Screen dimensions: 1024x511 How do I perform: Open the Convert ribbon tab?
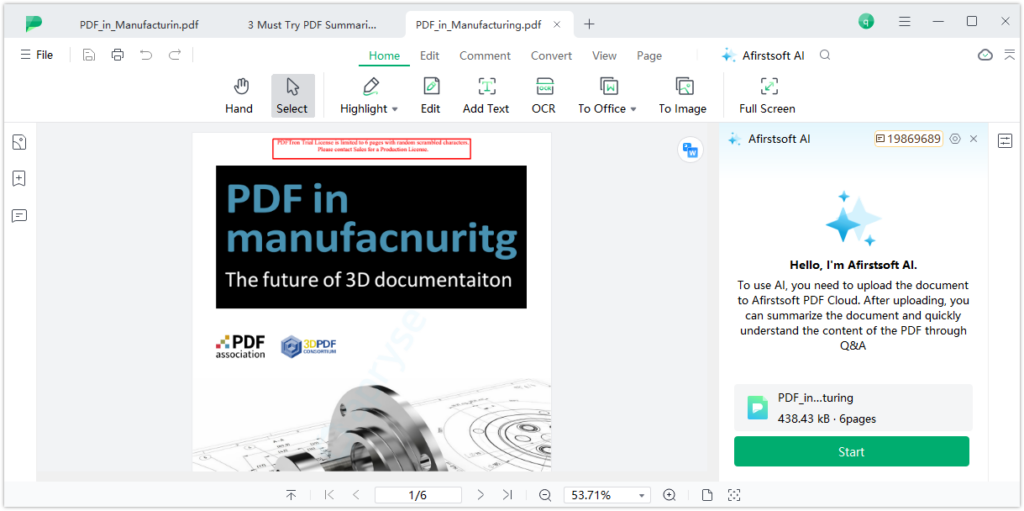pyautogui.click(x=551, y=56)
